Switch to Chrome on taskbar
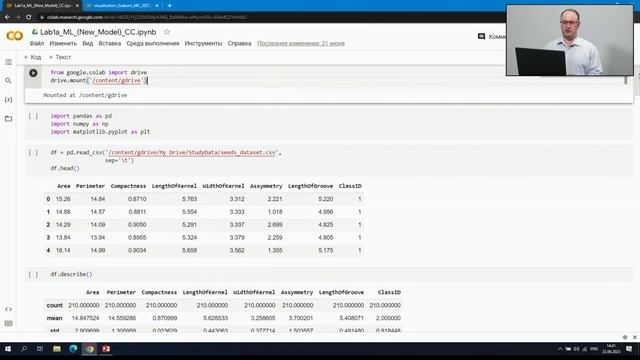The width and height of the screenshot is (640, 360). coord(89,349)
